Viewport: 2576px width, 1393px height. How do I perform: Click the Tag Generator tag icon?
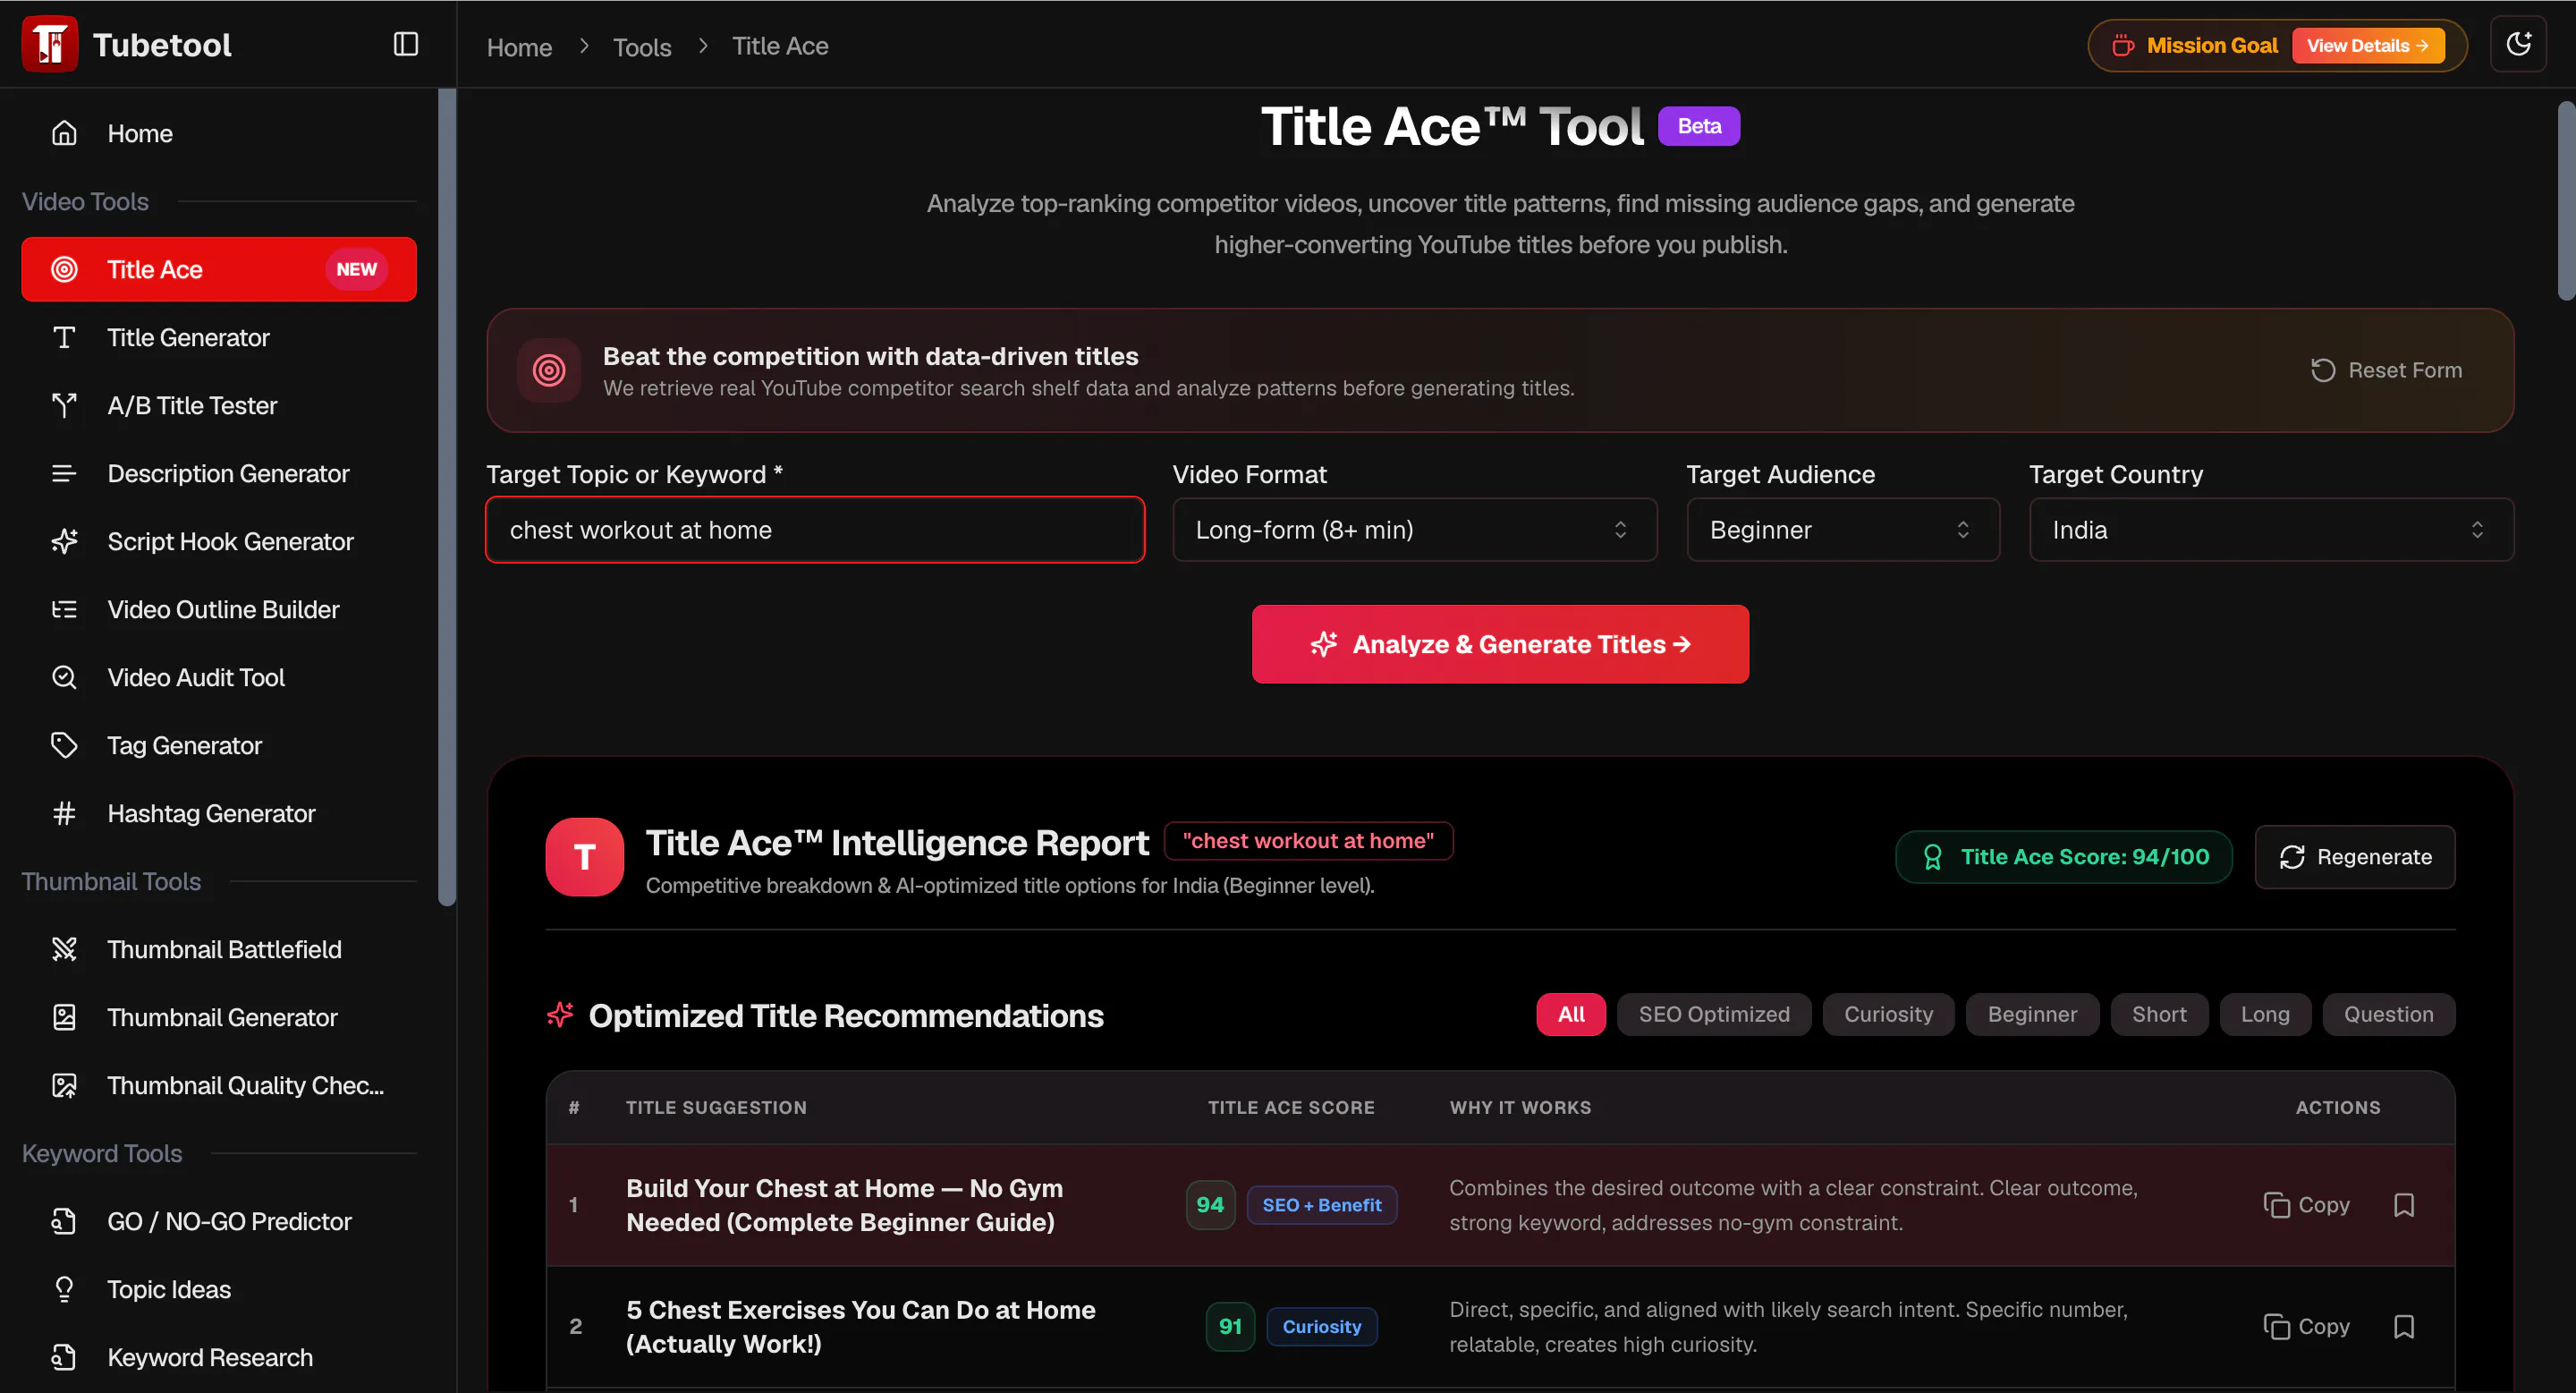pyautogui.click(x=64, y=745)
